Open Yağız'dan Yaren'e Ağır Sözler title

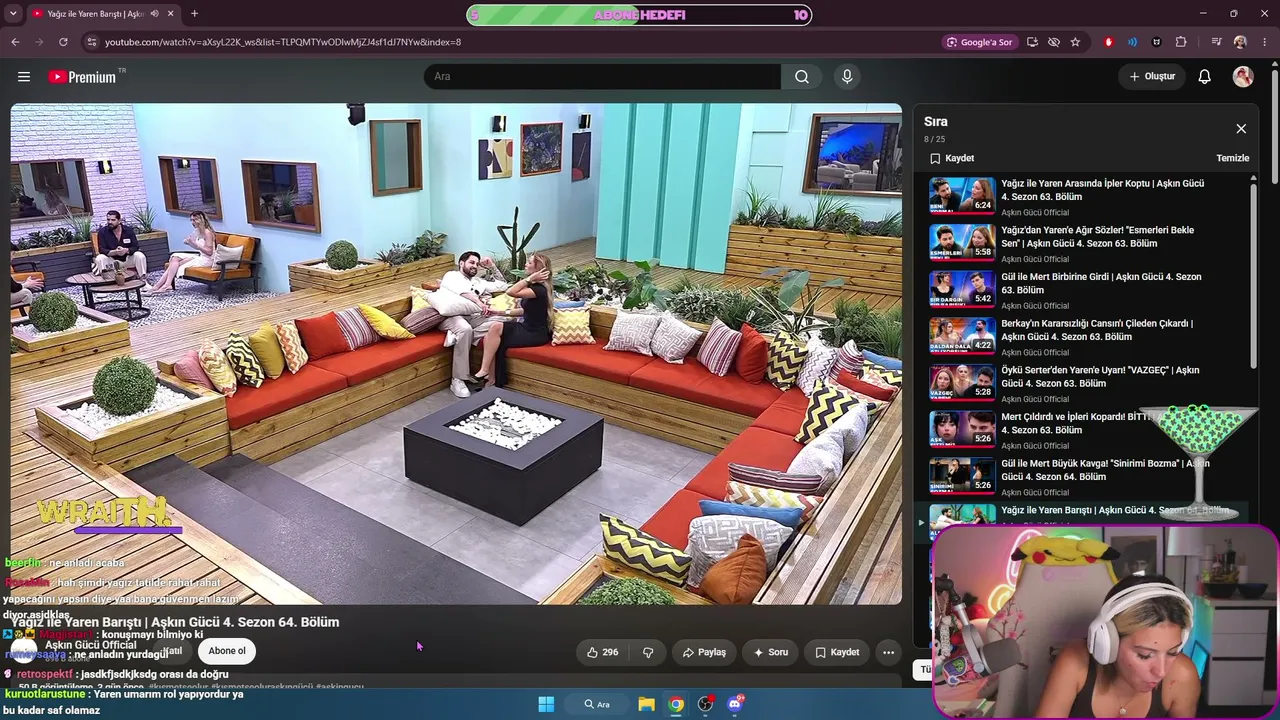click(x=1097, y=237)
